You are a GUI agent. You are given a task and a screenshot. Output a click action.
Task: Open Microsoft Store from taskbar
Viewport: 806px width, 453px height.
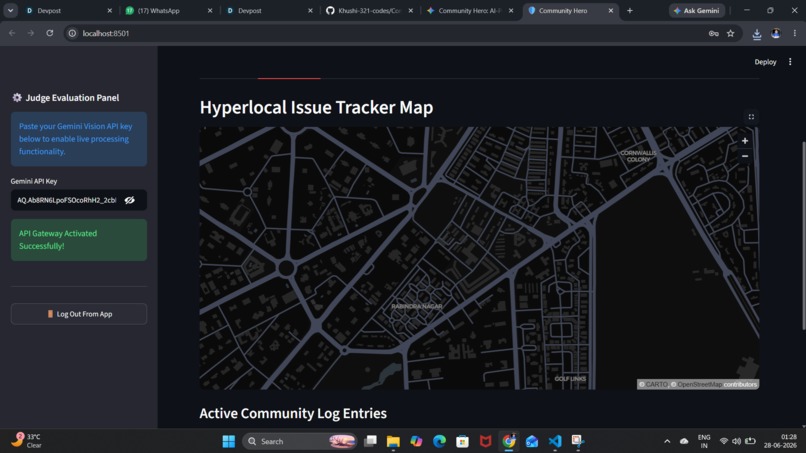(x=463, y=441)
